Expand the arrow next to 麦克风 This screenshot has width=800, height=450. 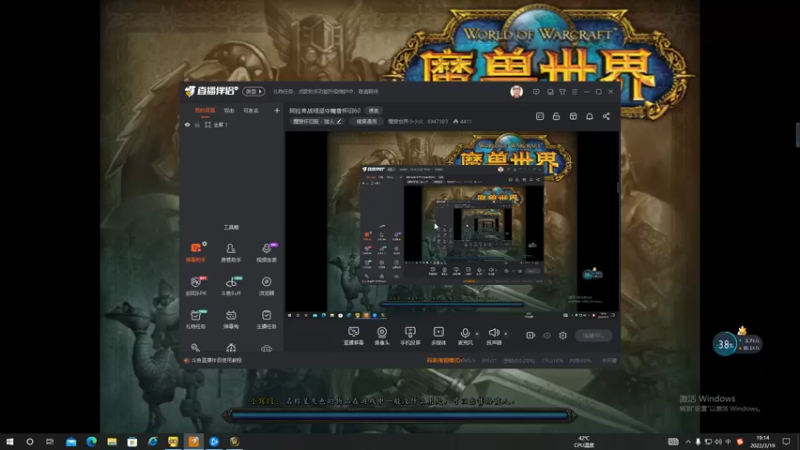pos(477,334)
